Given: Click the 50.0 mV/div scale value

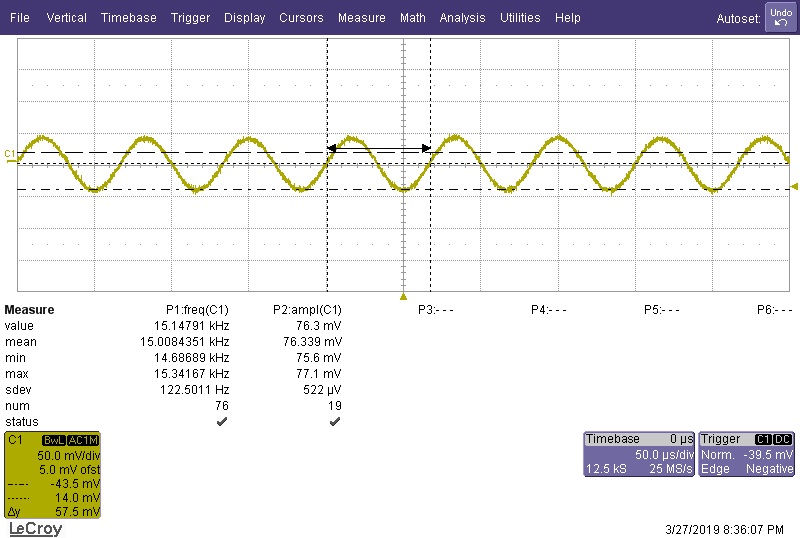Looking at the screenshot, I should coord(68,455).
